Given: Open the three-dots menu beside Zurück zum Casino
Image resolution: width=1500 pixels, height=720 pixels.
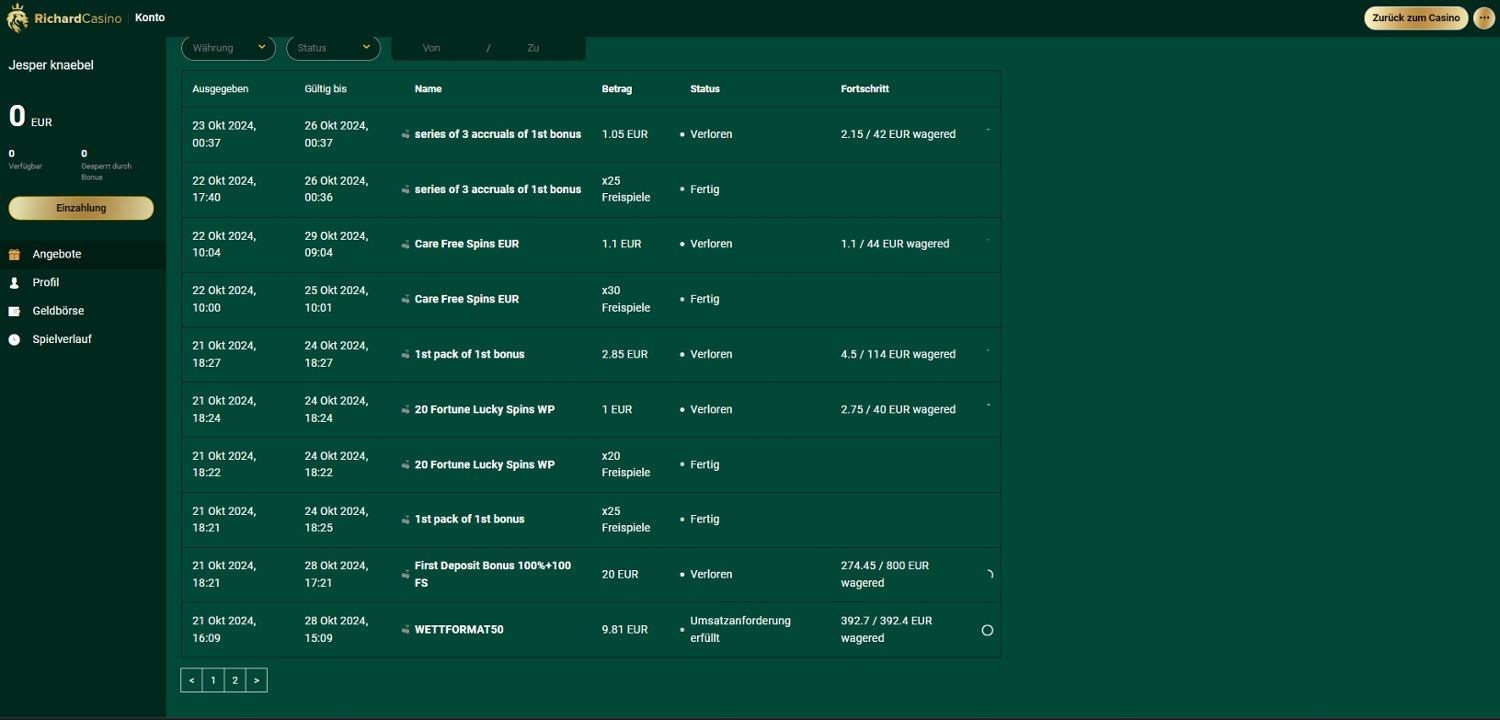Looking at the screenshot, I should coord(1484,18).
